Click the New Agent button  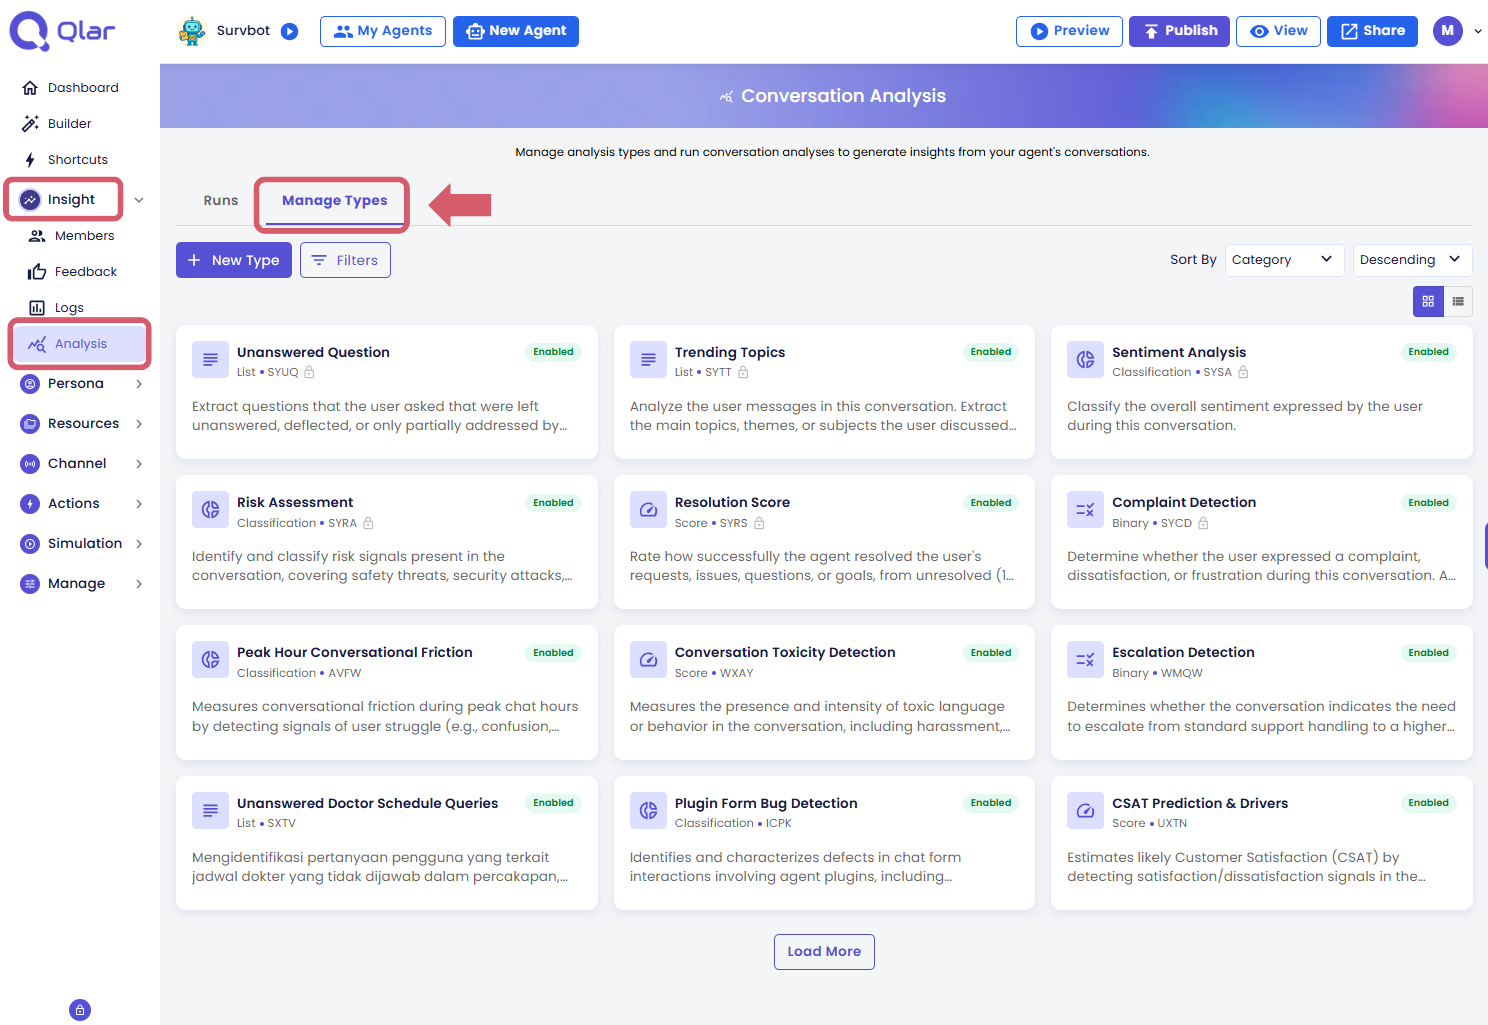516,31
